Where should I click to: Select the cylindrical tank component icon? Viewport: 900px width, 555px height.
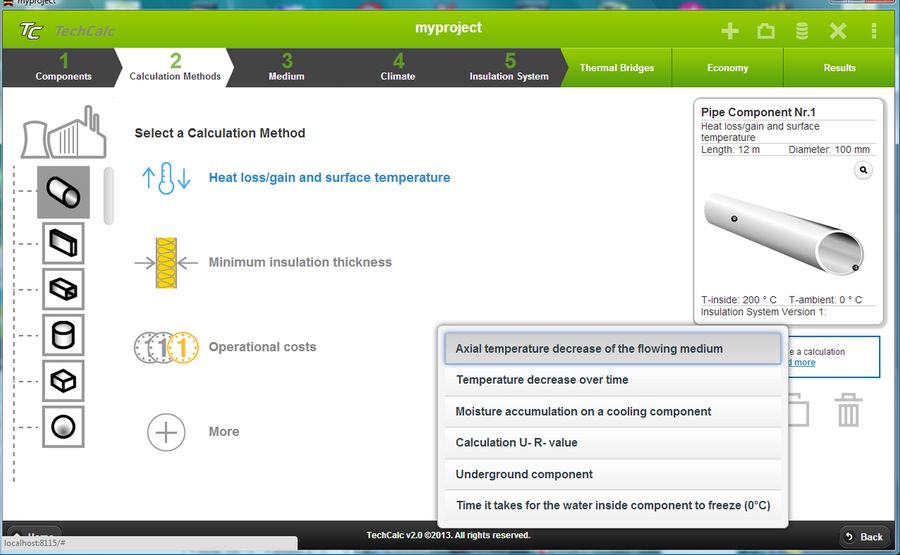click(63, 335)
